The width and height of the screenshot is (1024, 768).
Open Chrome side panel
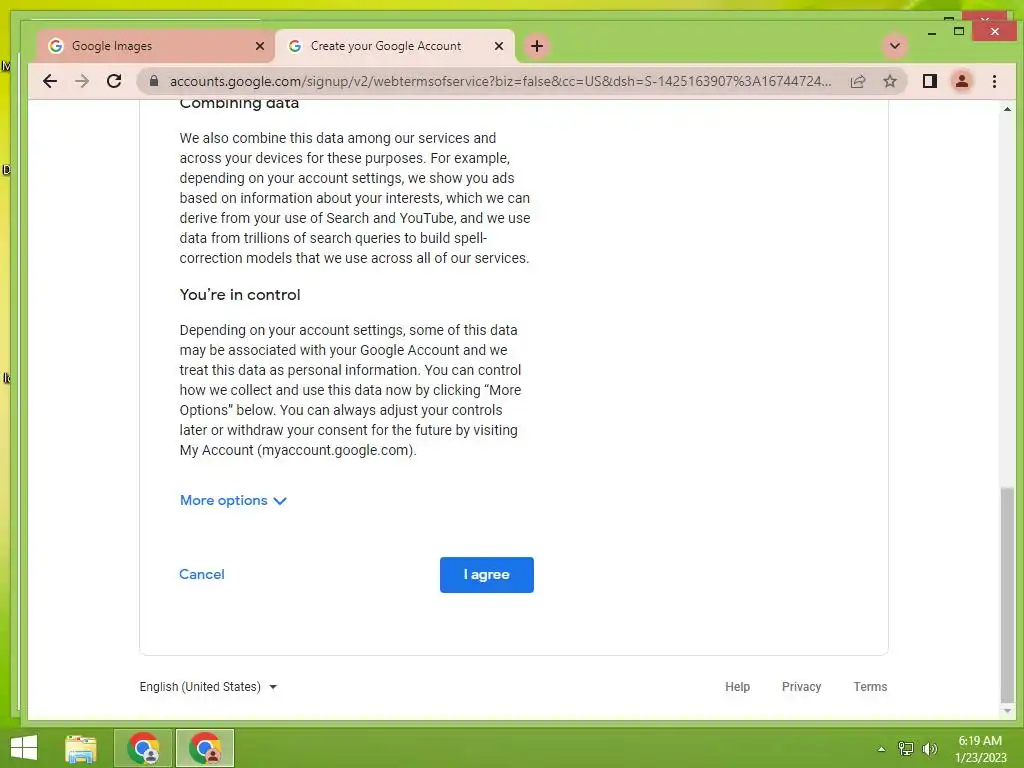coord(929,81)
